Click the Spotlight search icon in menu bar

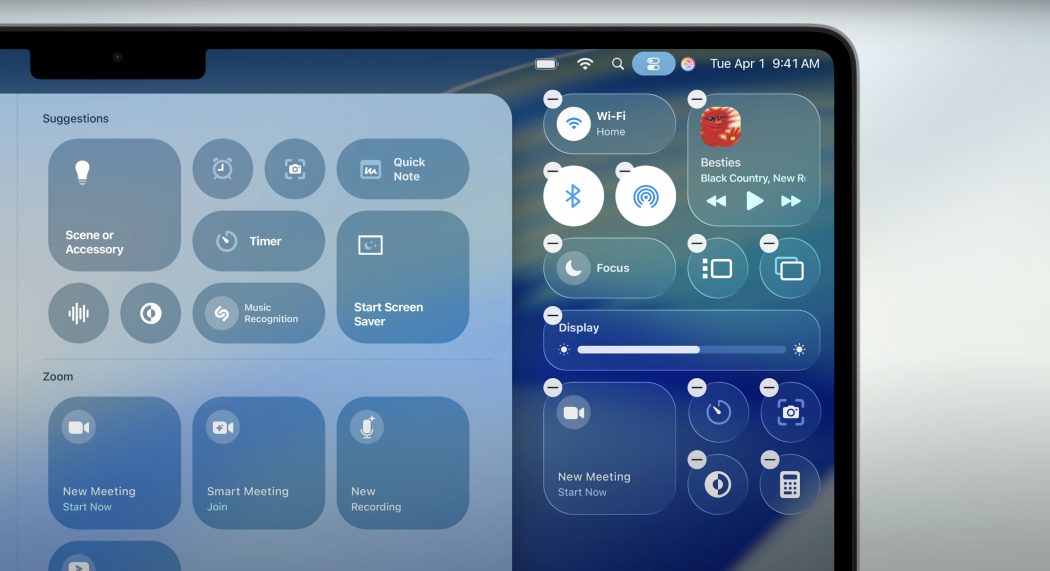click(x=618, y=64)
